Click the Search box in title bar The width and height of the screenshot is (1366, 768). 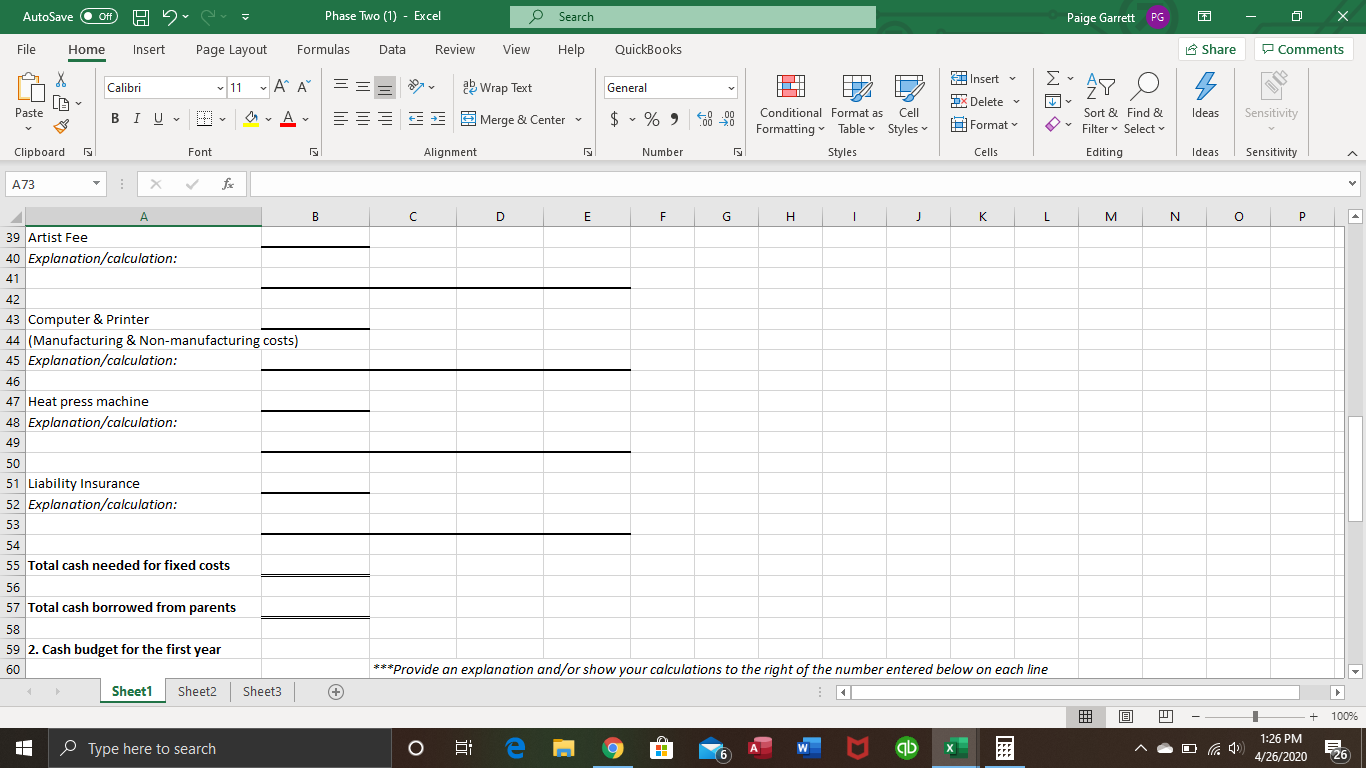point(692,17)
